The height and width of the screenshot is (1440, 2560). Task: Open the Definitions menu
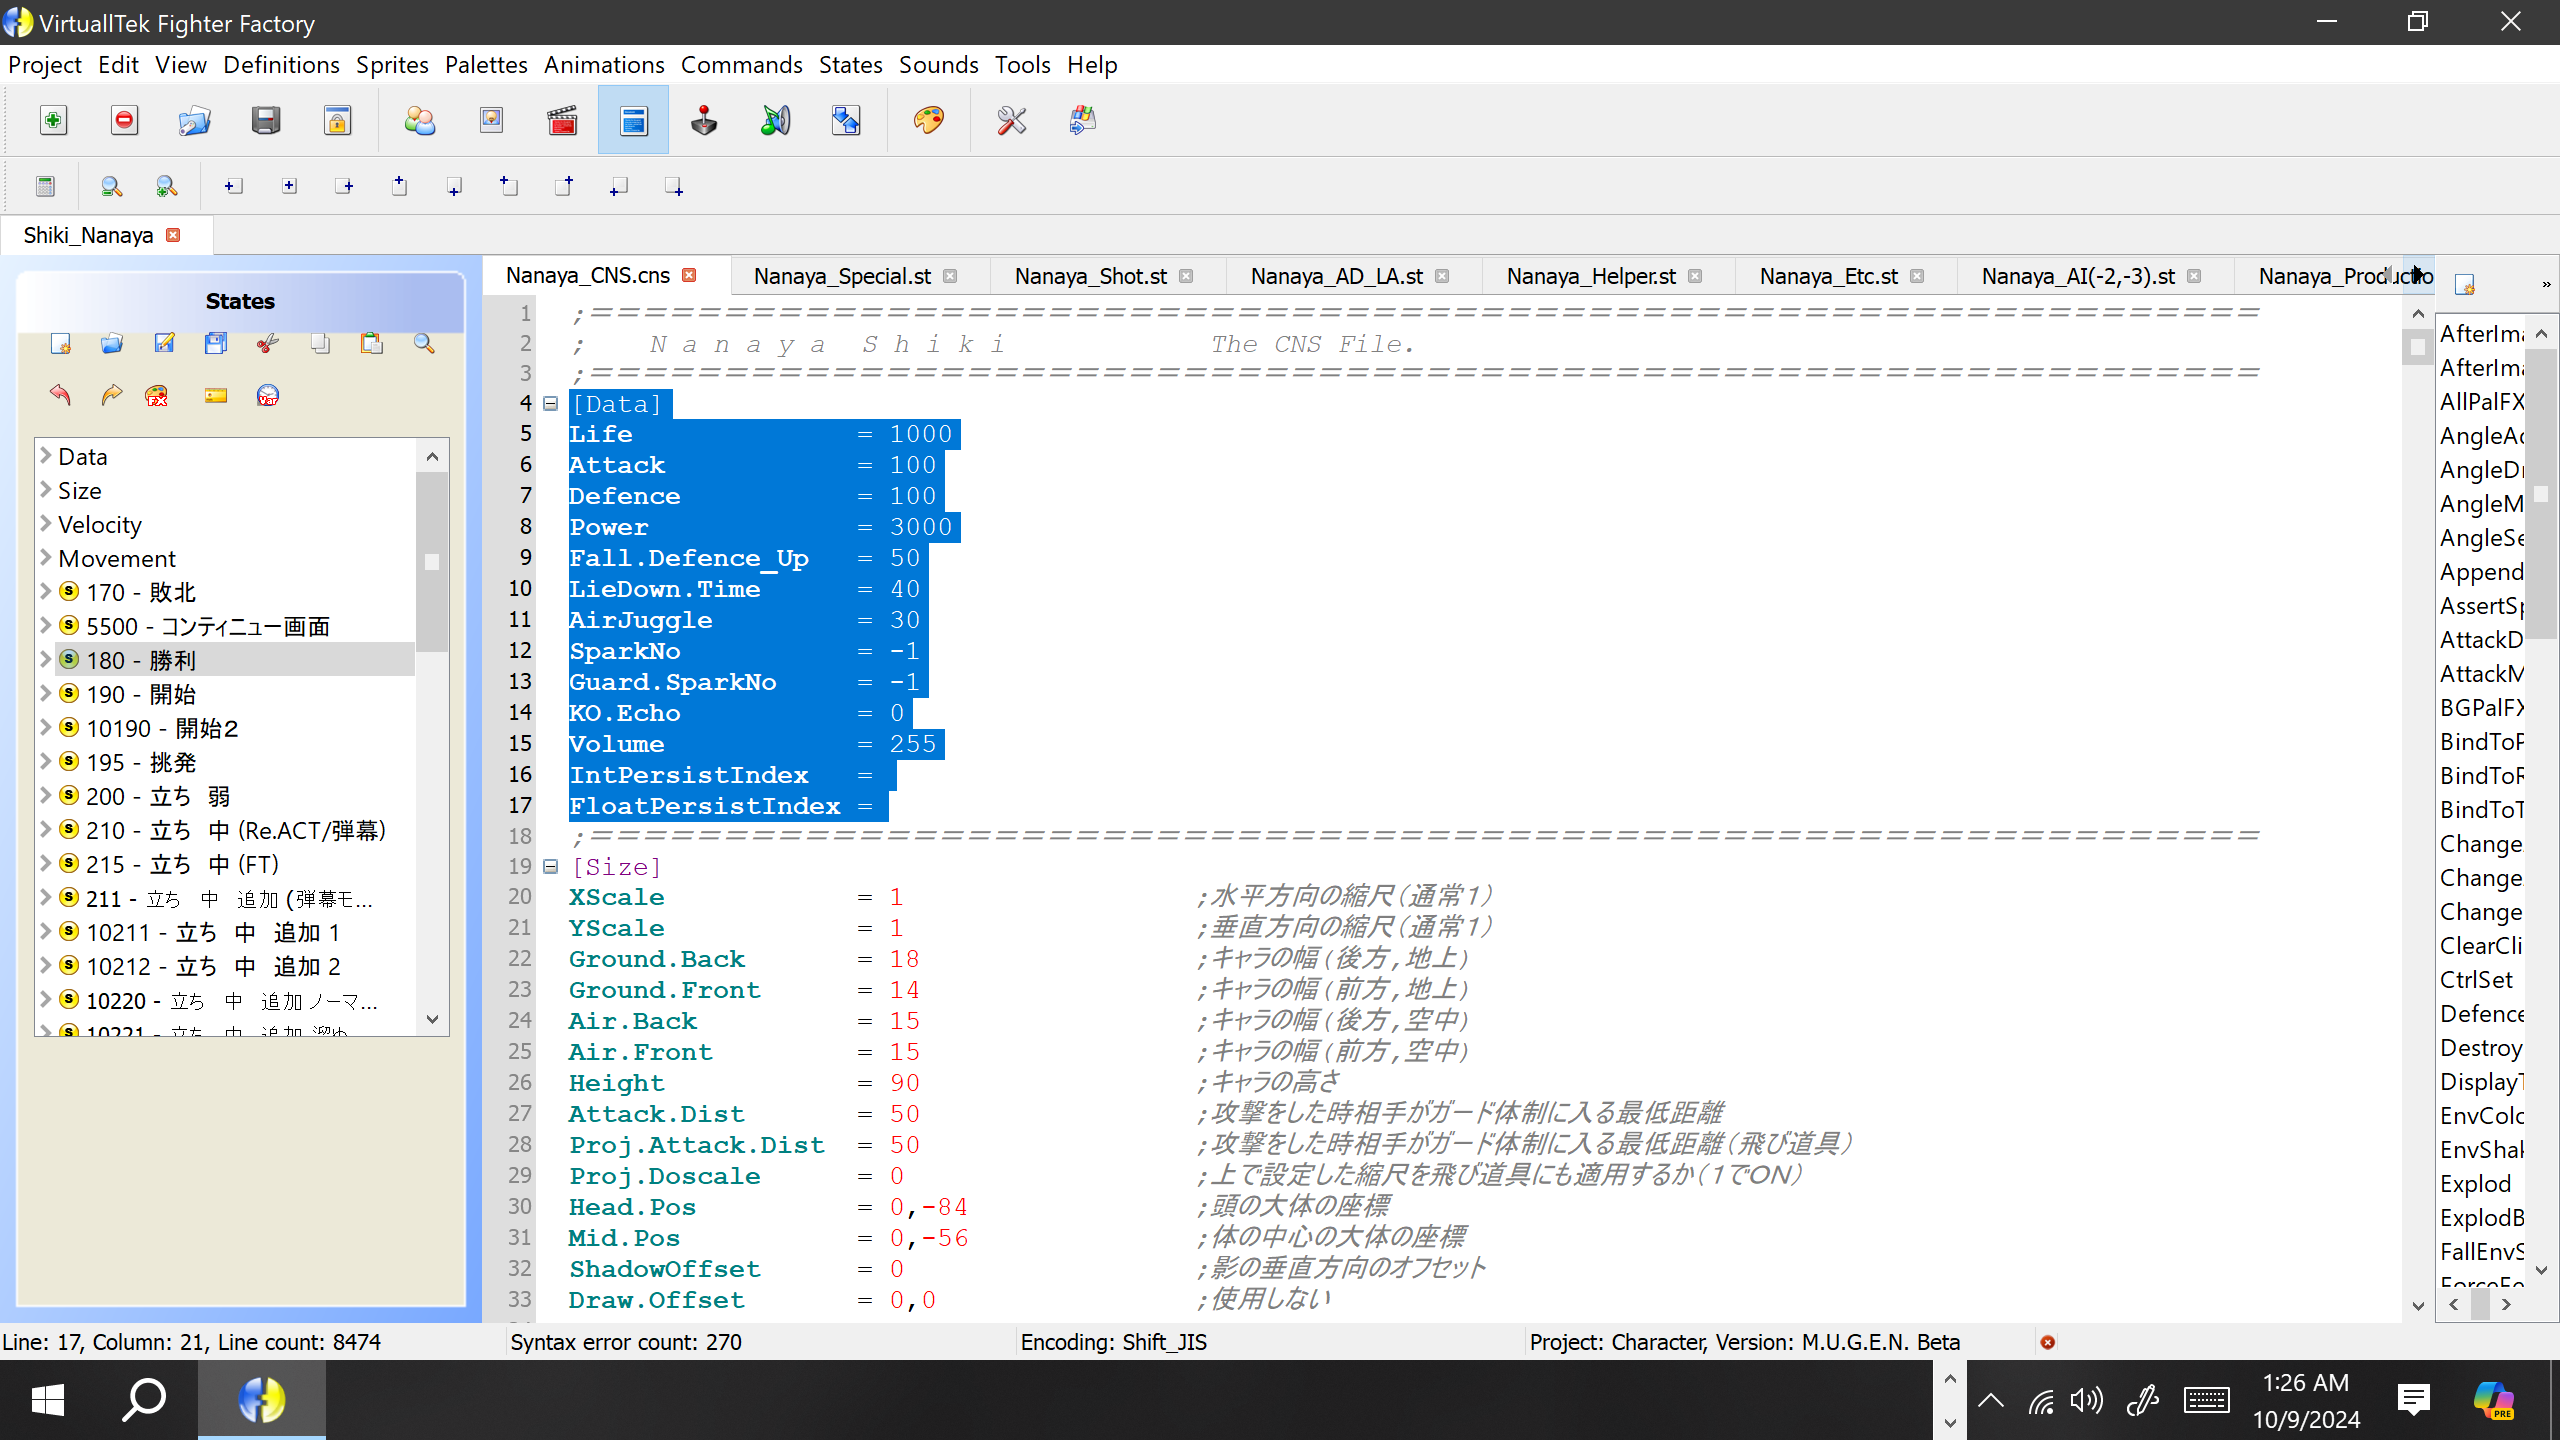(281, 65)
